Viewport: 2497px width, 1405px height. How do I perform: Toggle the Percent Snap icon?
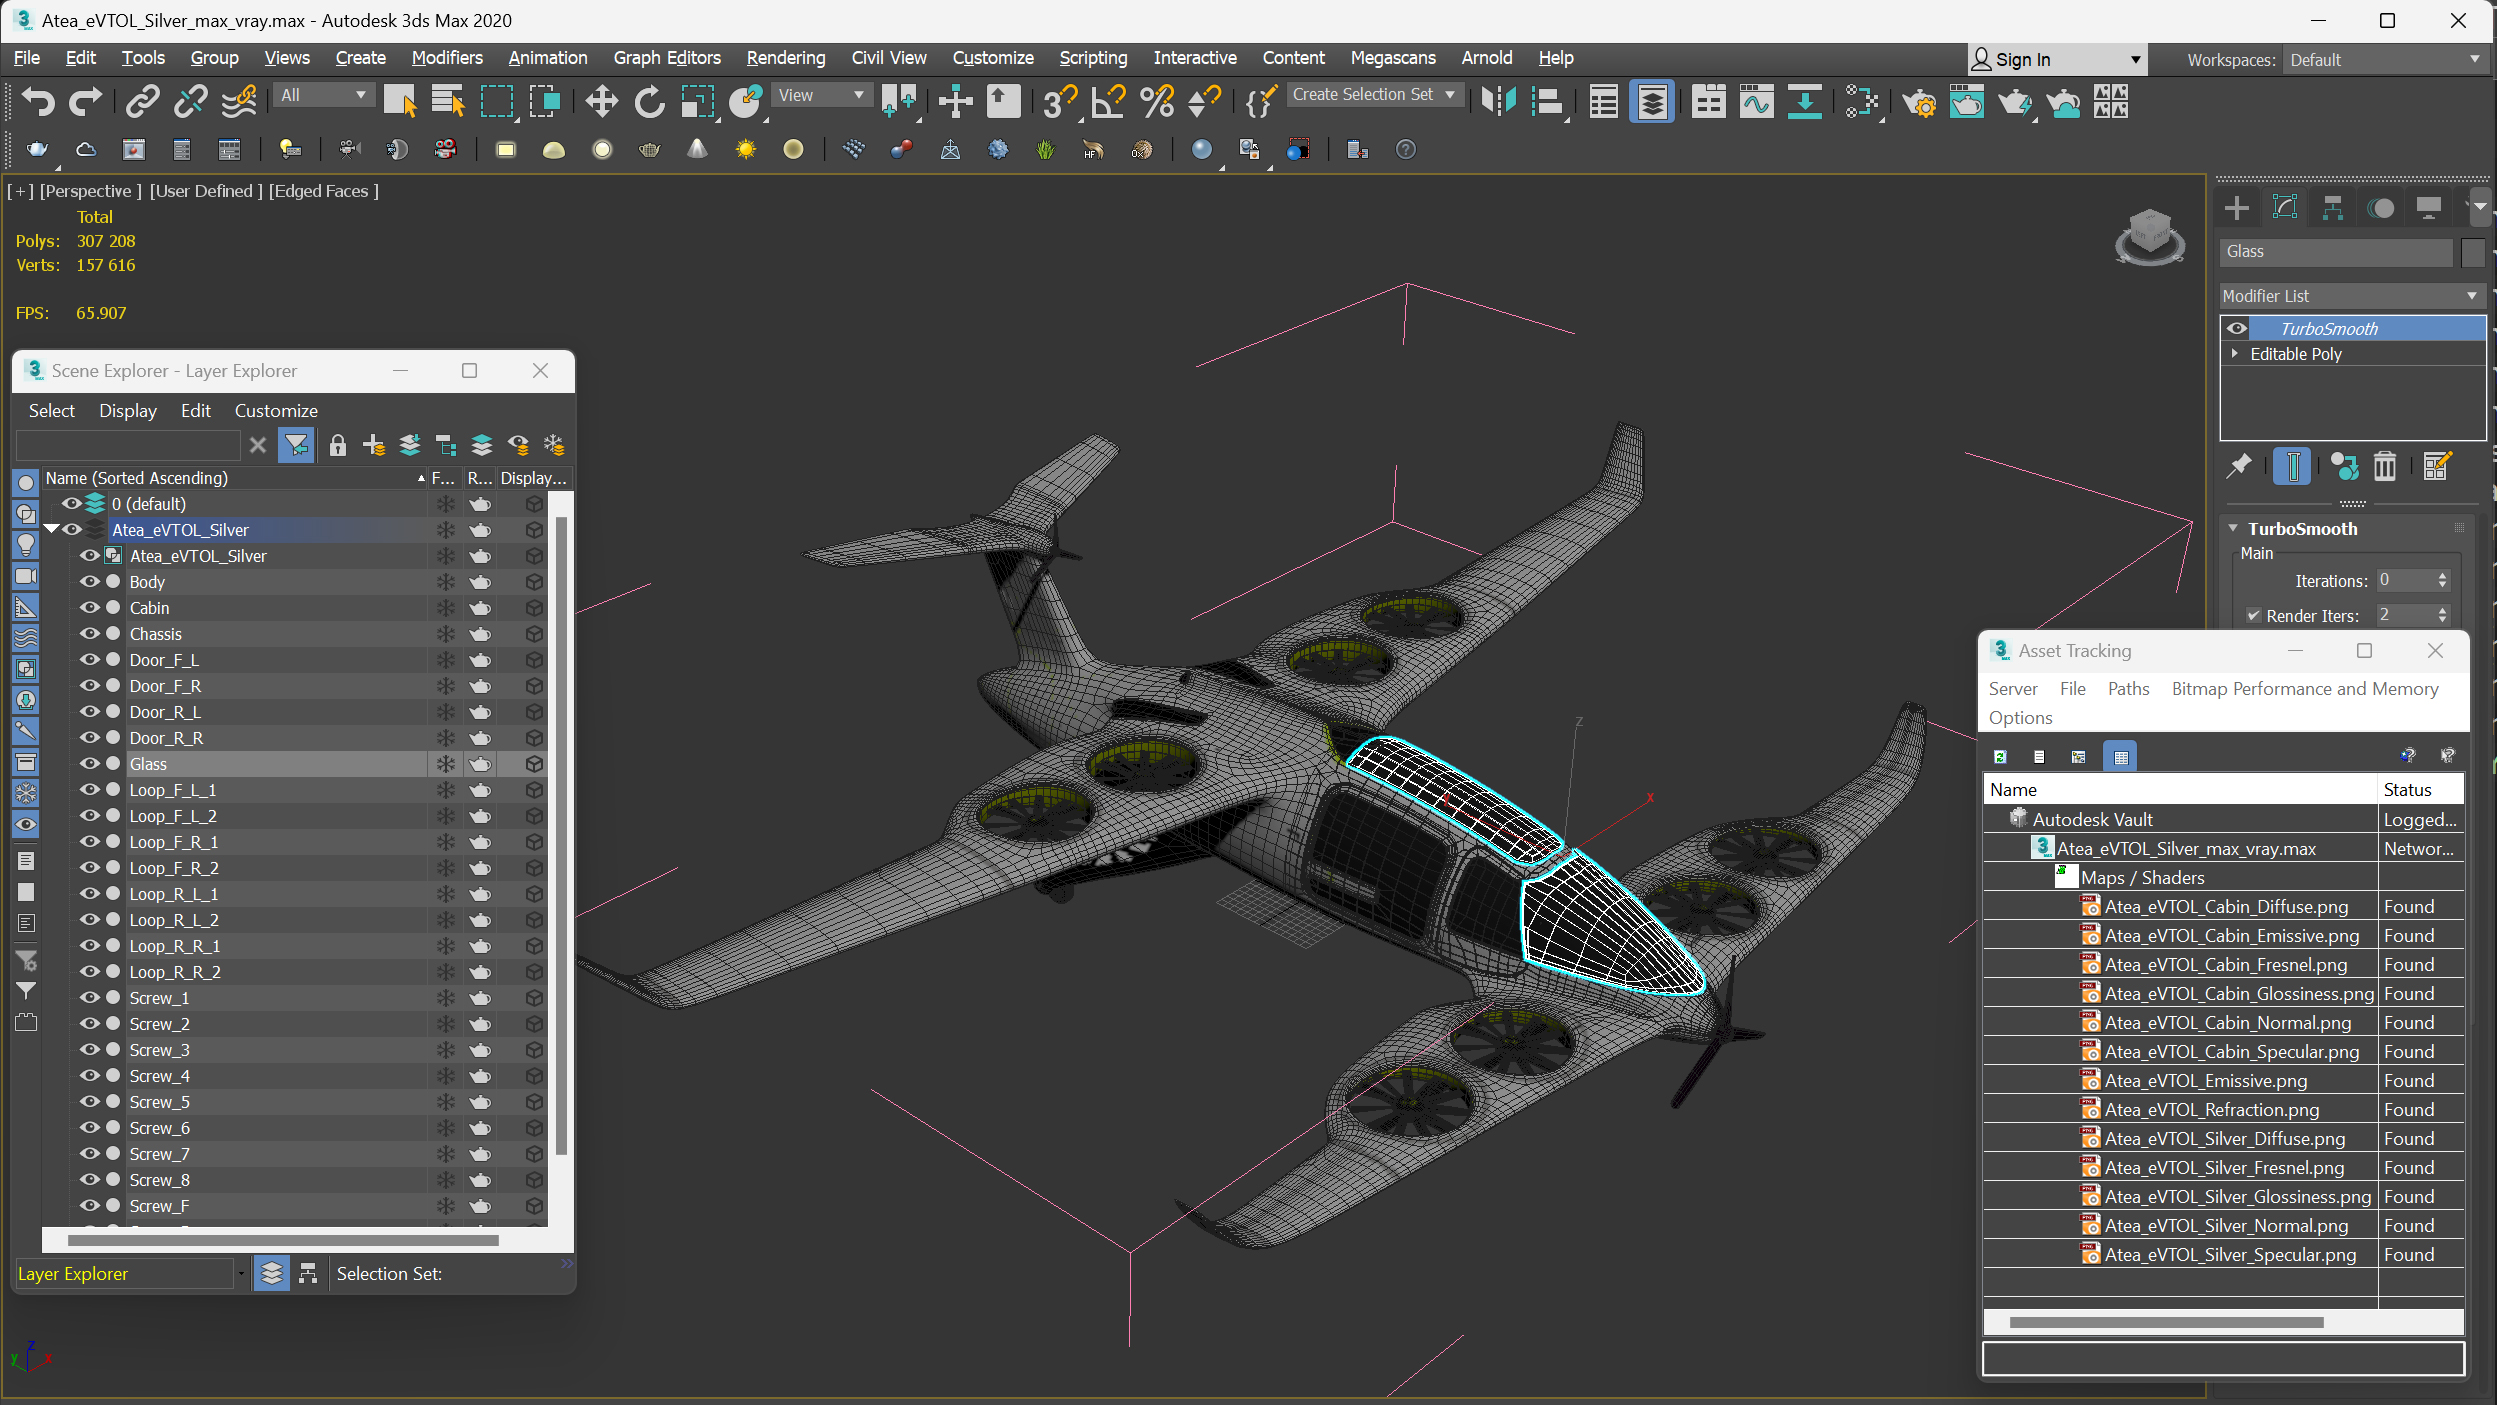(1157, 101)
